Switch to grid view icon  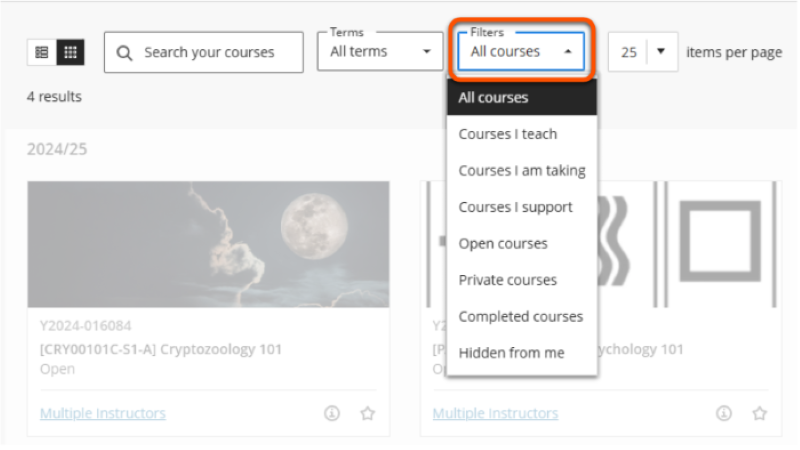coord(70,52)
